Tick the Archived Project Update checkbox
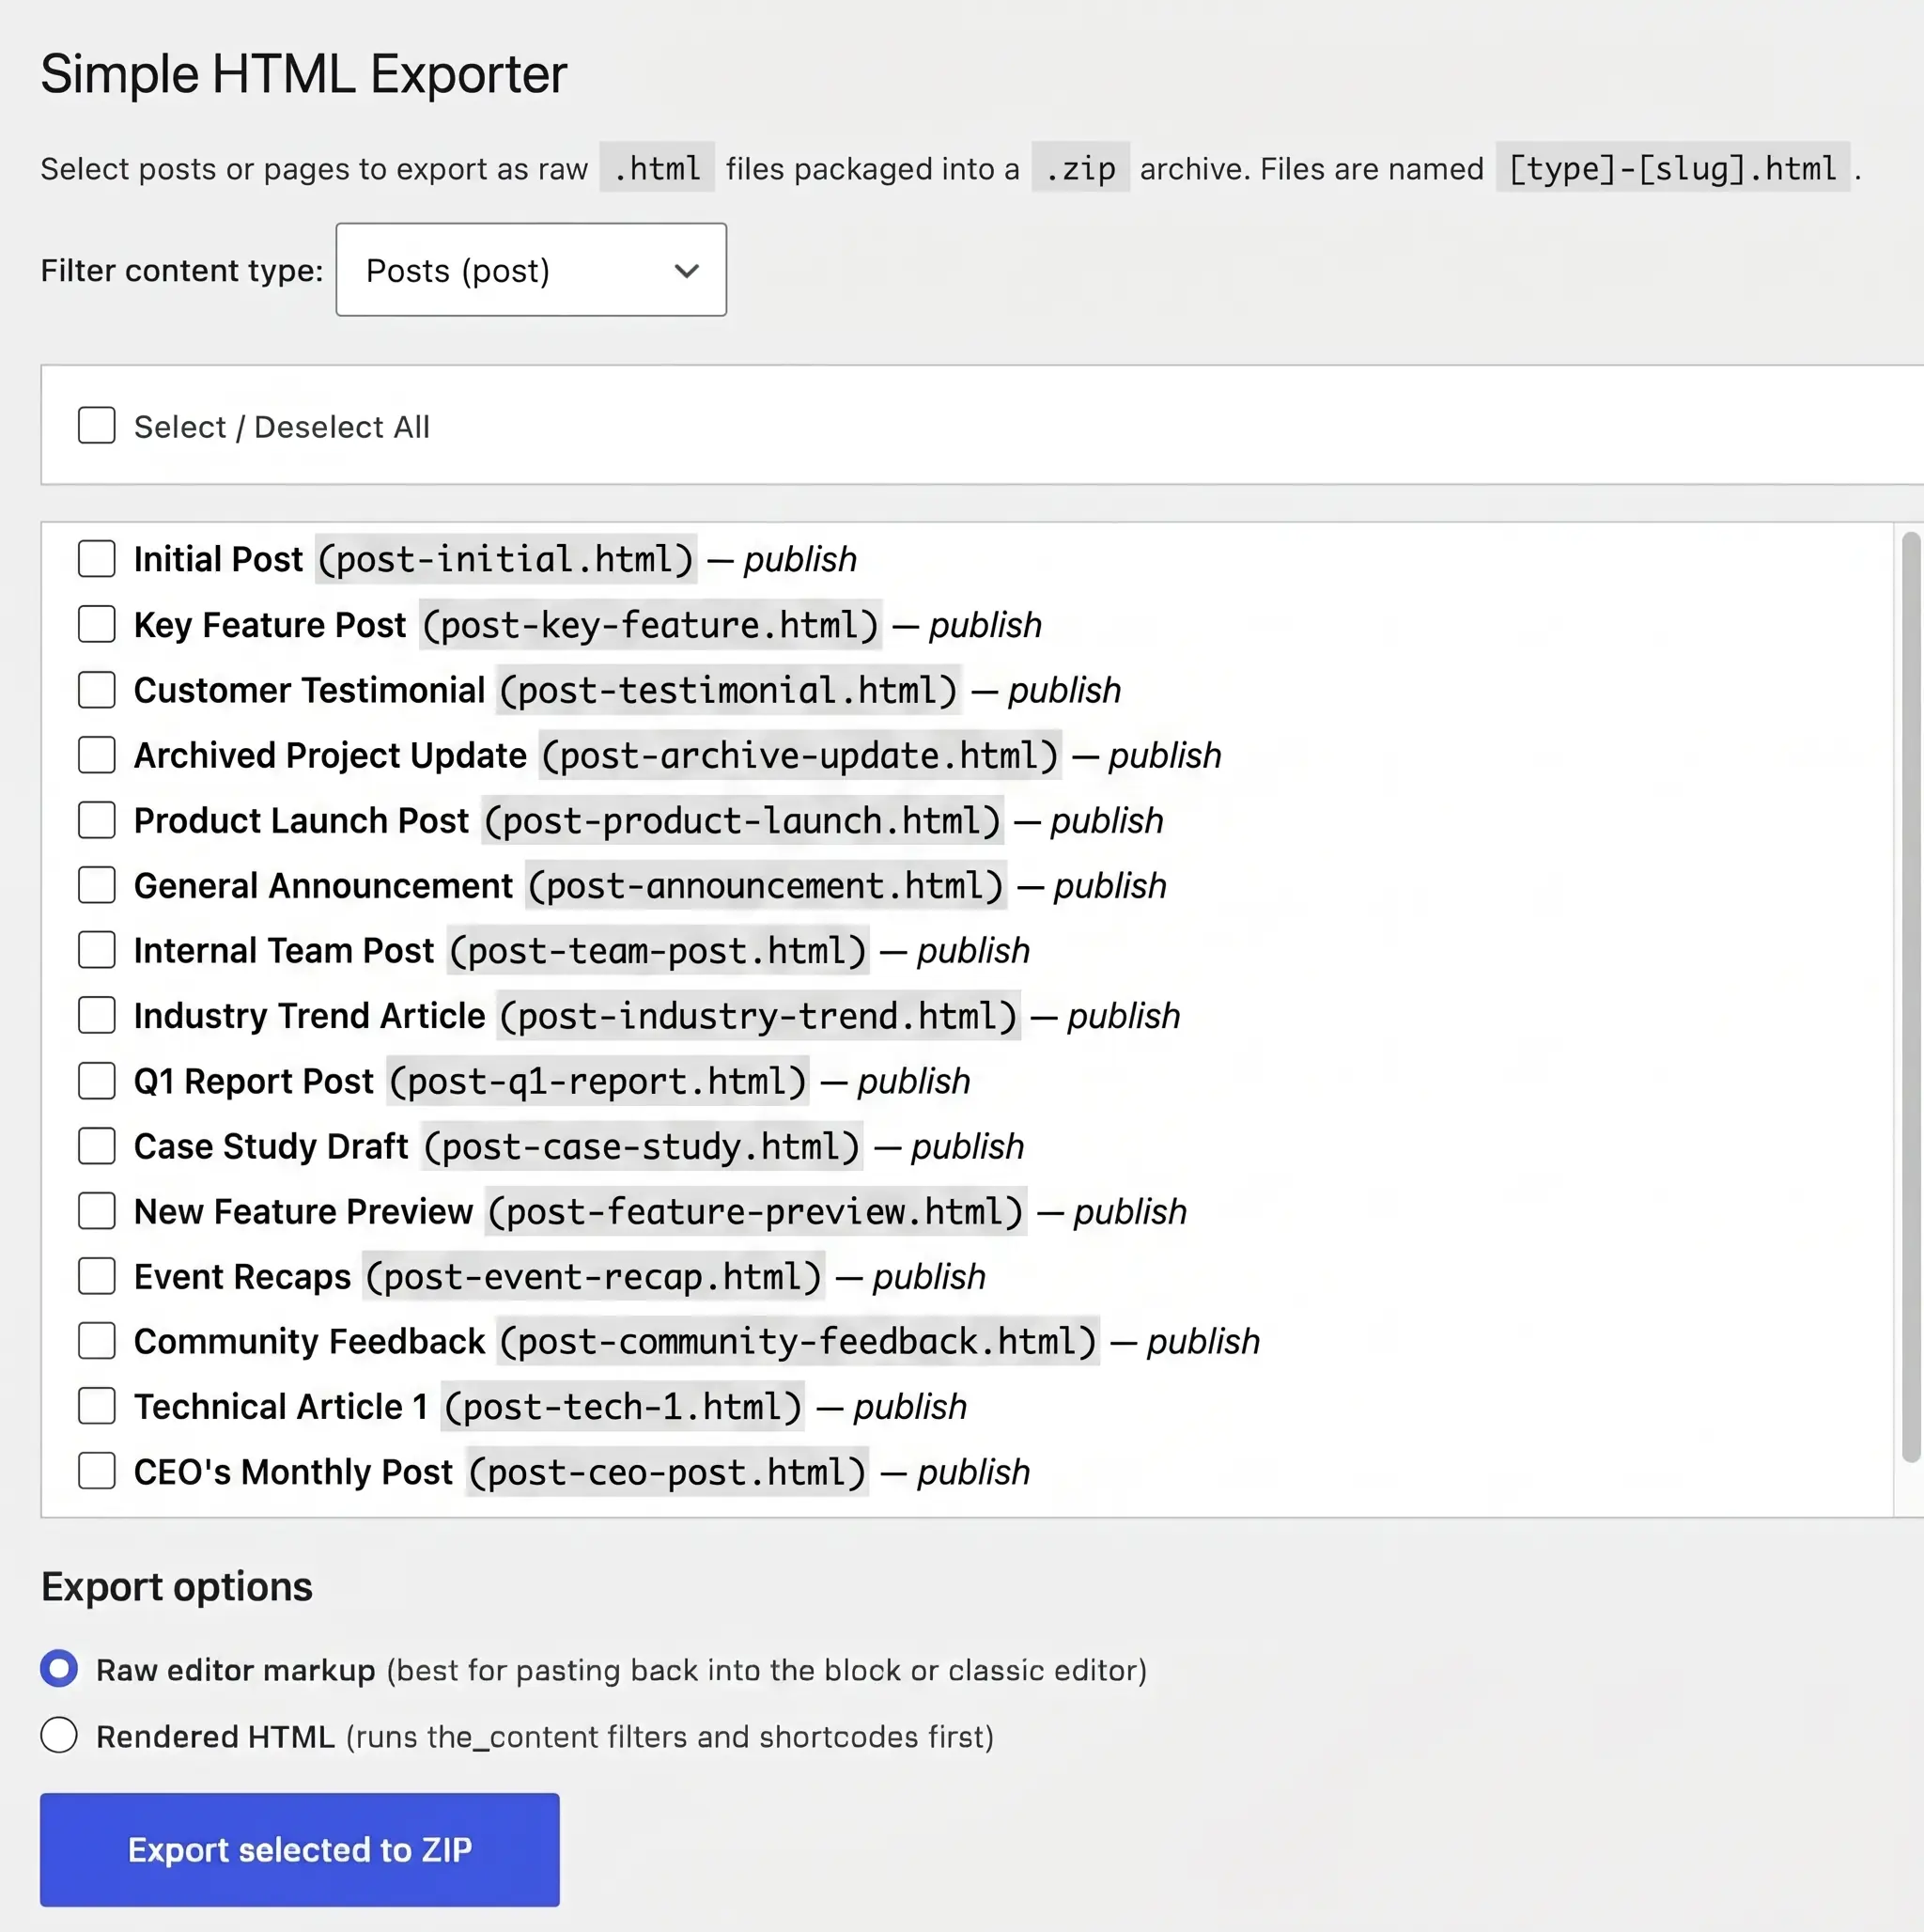Image resolution: width=1924 pixels, height=1932 pixels. (x=97, y=755)
